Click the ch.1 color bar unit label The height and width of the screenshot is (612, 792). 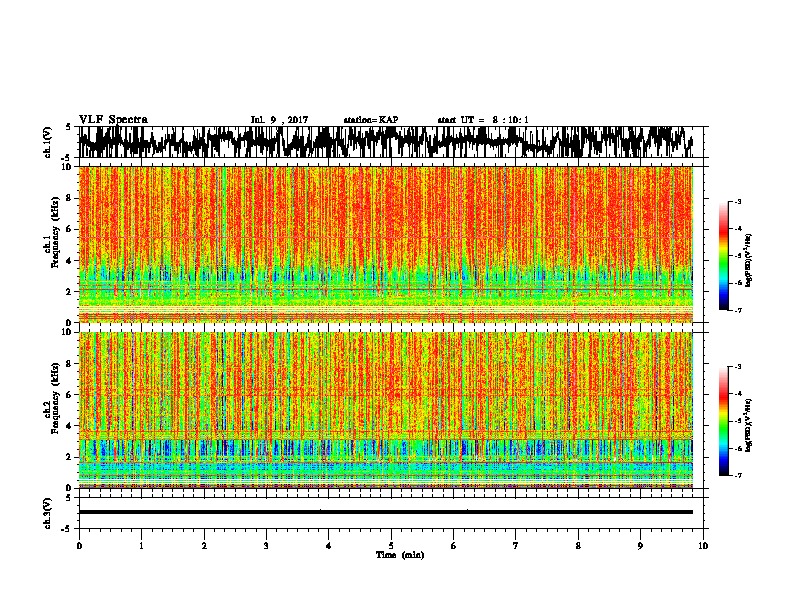click(748, 261)
